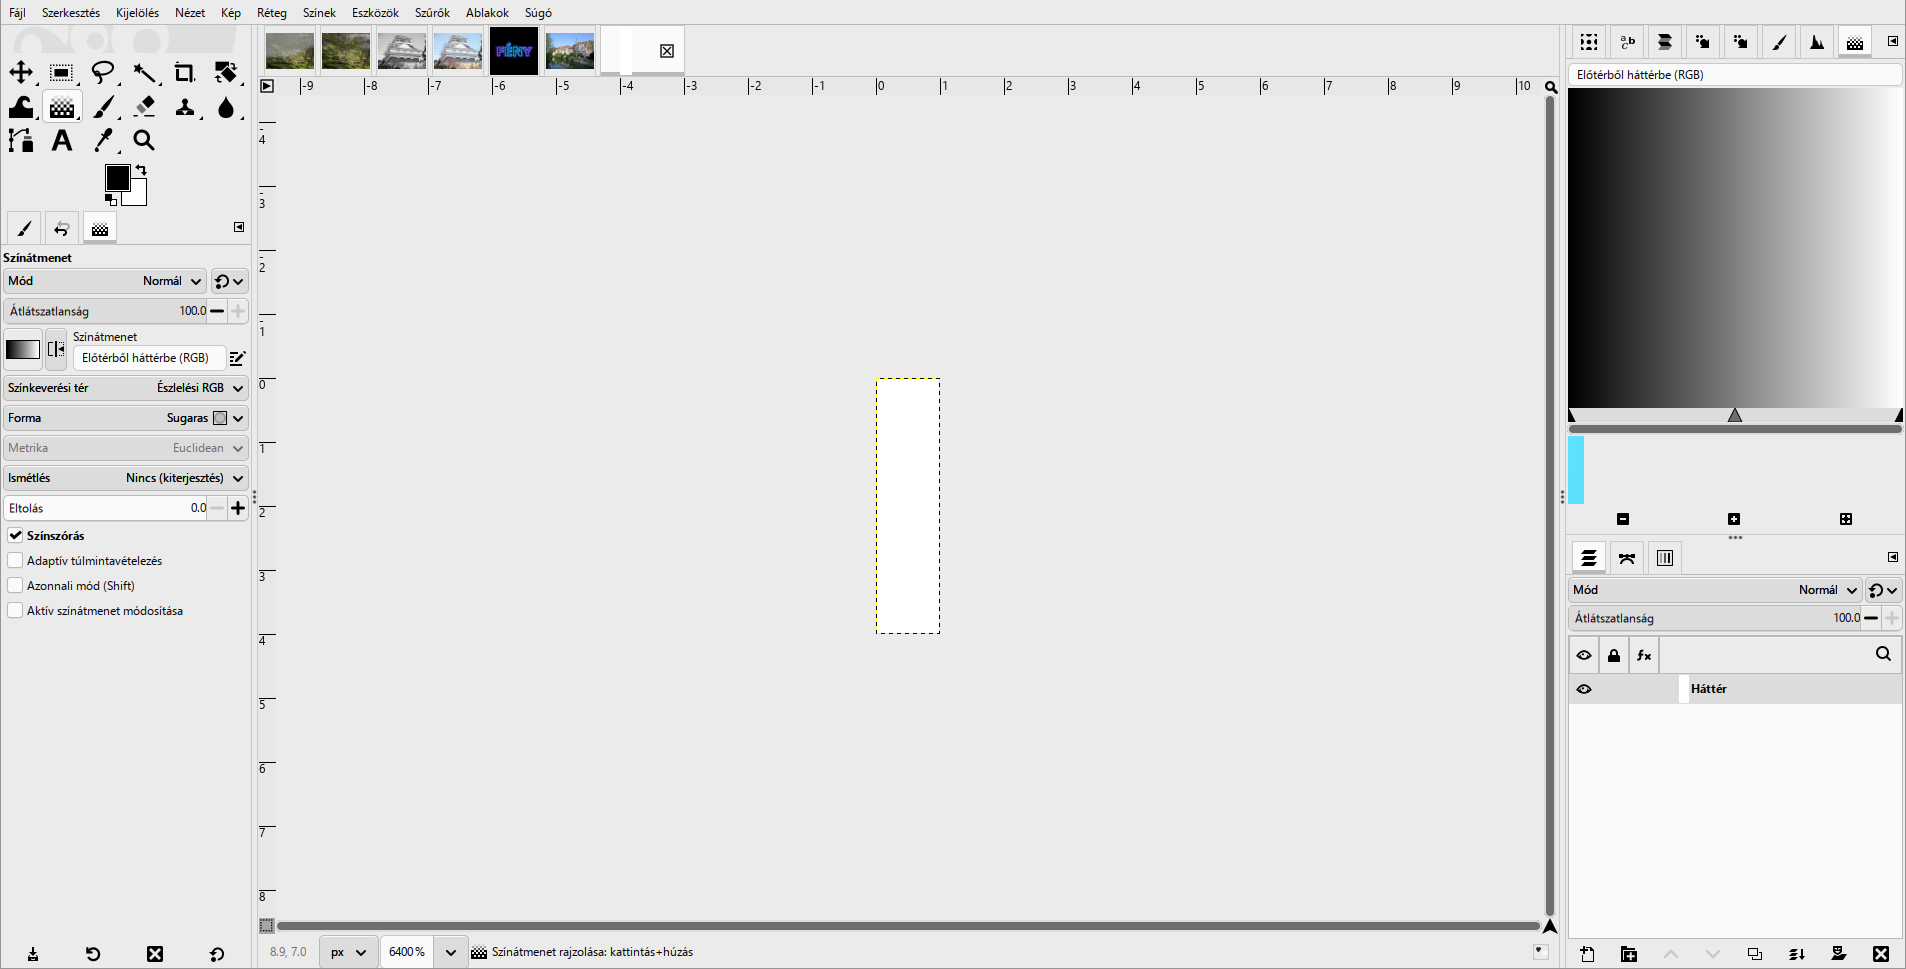Click the black foreground color swatch
The width and height of the screenshot is (1906, 969).
tap(116, 177)
